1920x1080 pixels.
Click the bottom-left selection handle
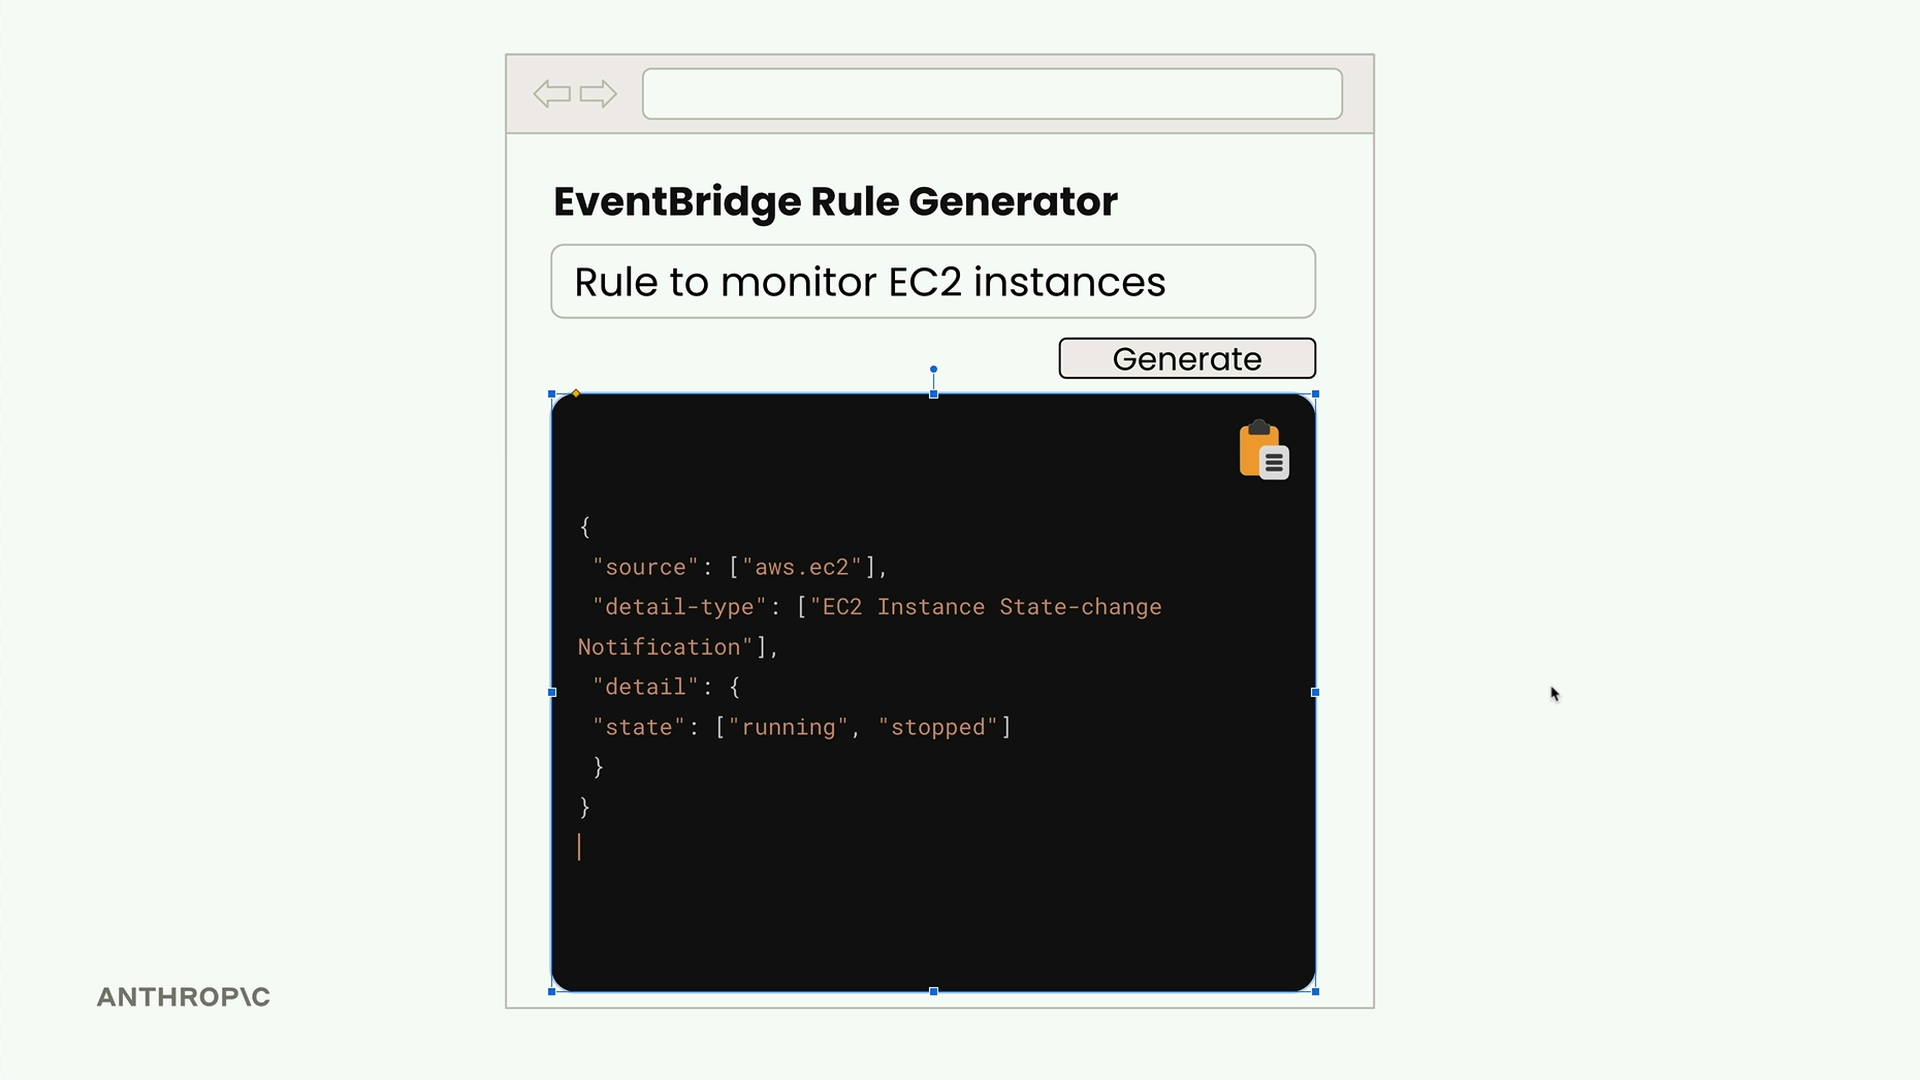[552, 991]
